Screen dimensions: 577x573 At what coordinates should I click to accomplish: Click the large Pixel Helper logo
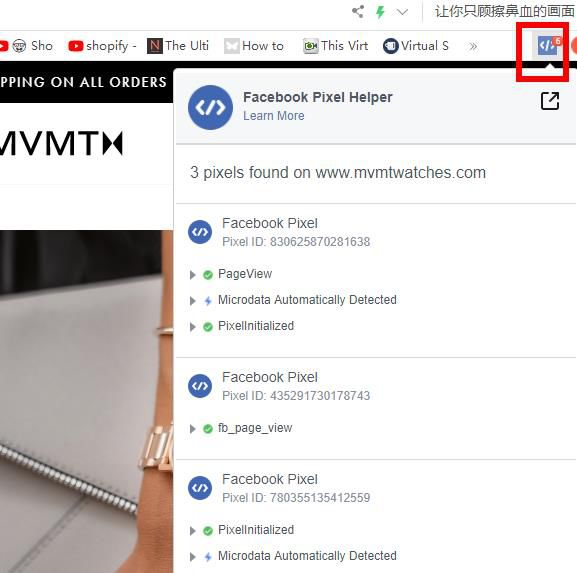click(210, 107)
